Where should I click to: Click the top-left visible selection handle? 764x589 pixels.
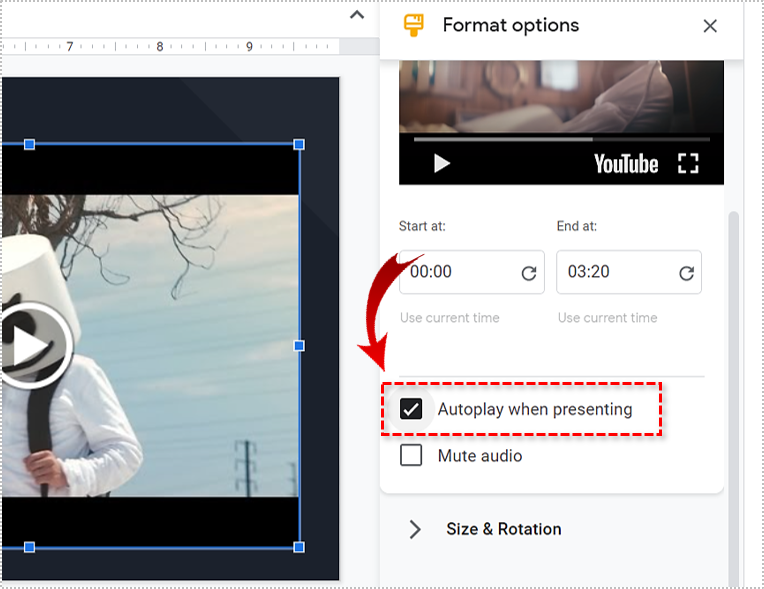29,144
